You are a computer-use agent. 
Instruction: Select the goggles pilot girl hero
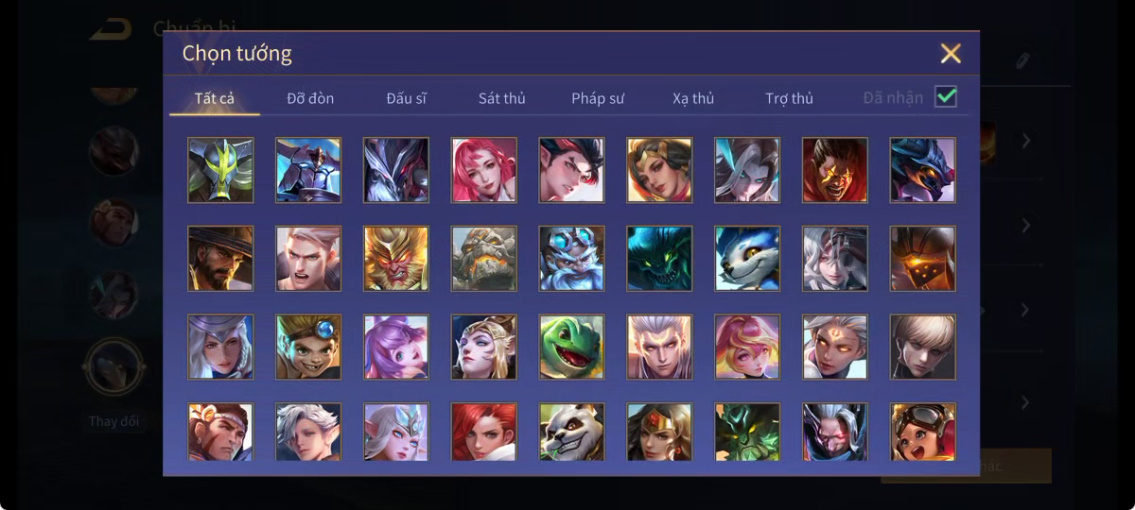tap(923, 432)
